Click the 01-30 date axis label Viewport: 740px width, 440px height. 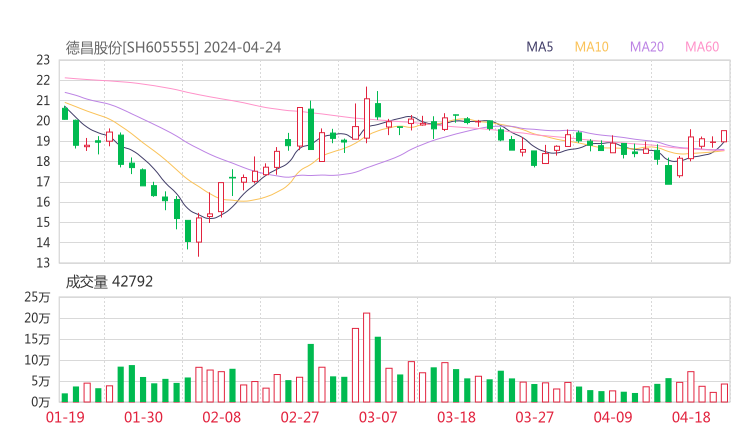click(143, 417)
